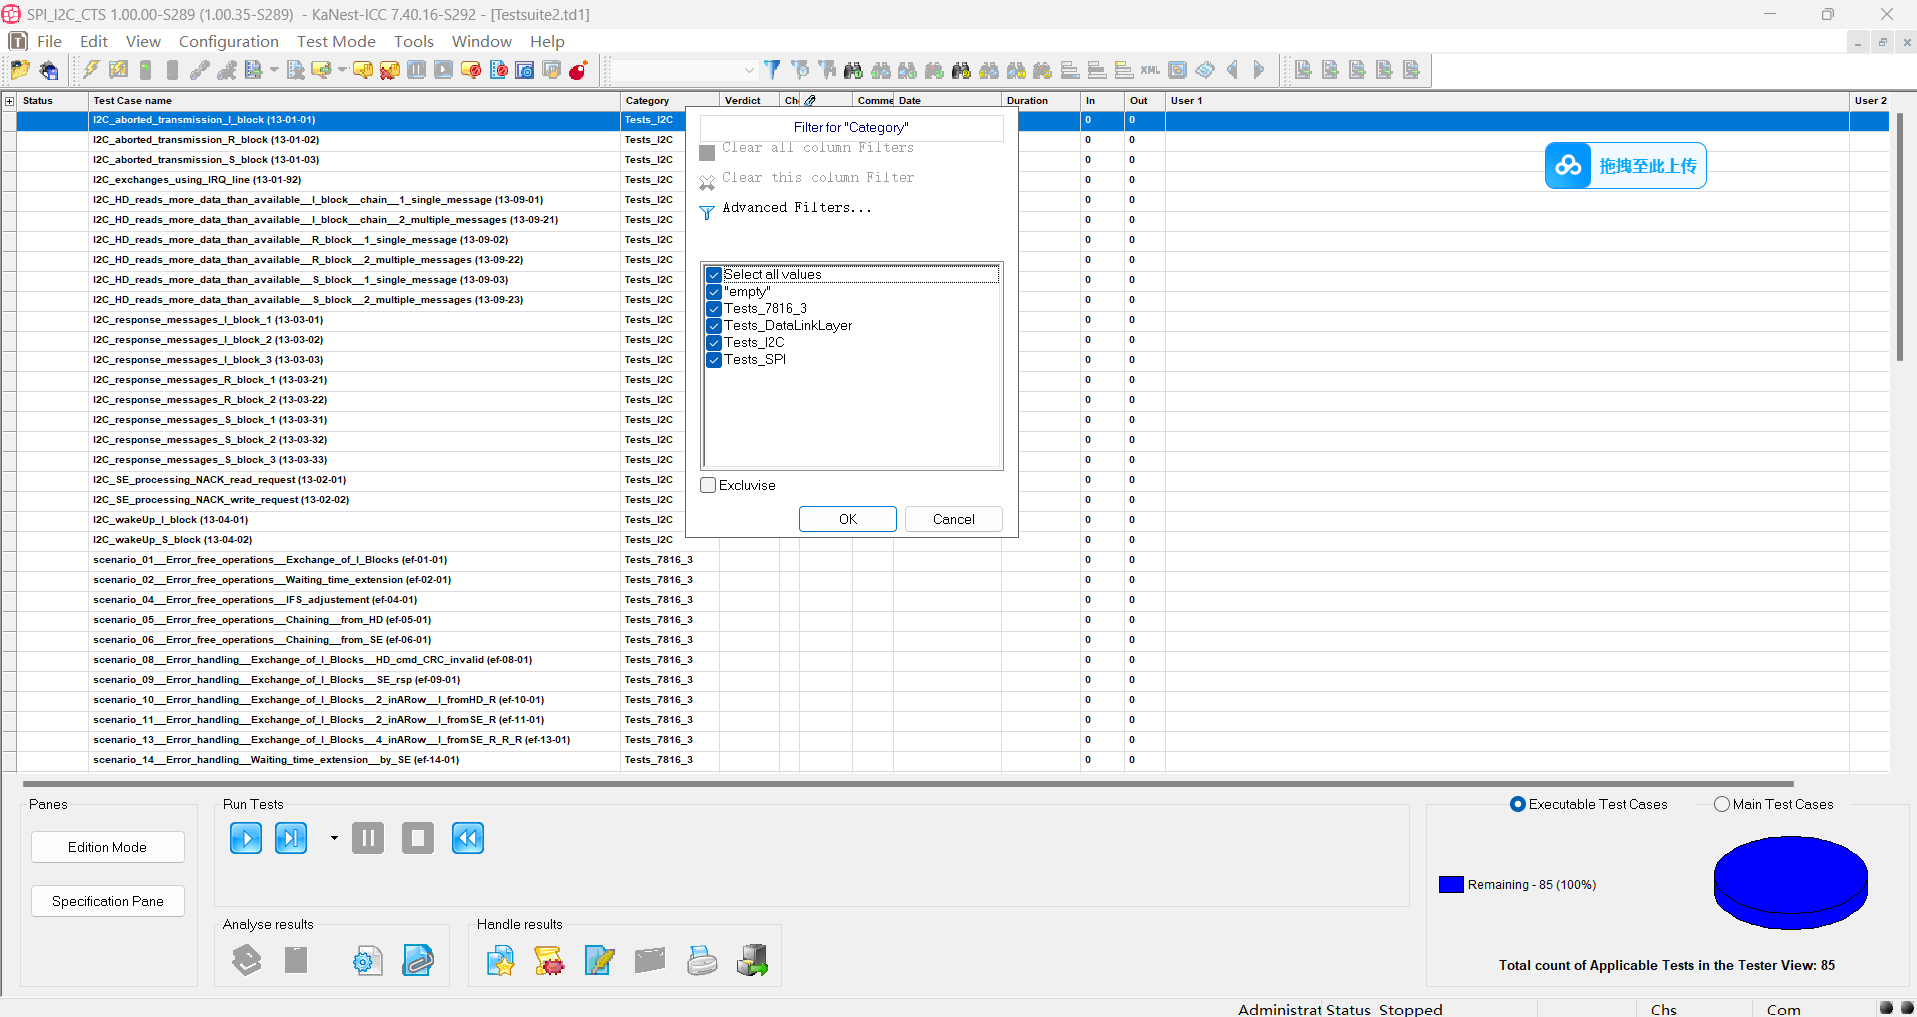The height and width of the screenshot is (1017, 1917).
Task: Enable the Exclusive checkbox
Action: (x=709, y=486)
